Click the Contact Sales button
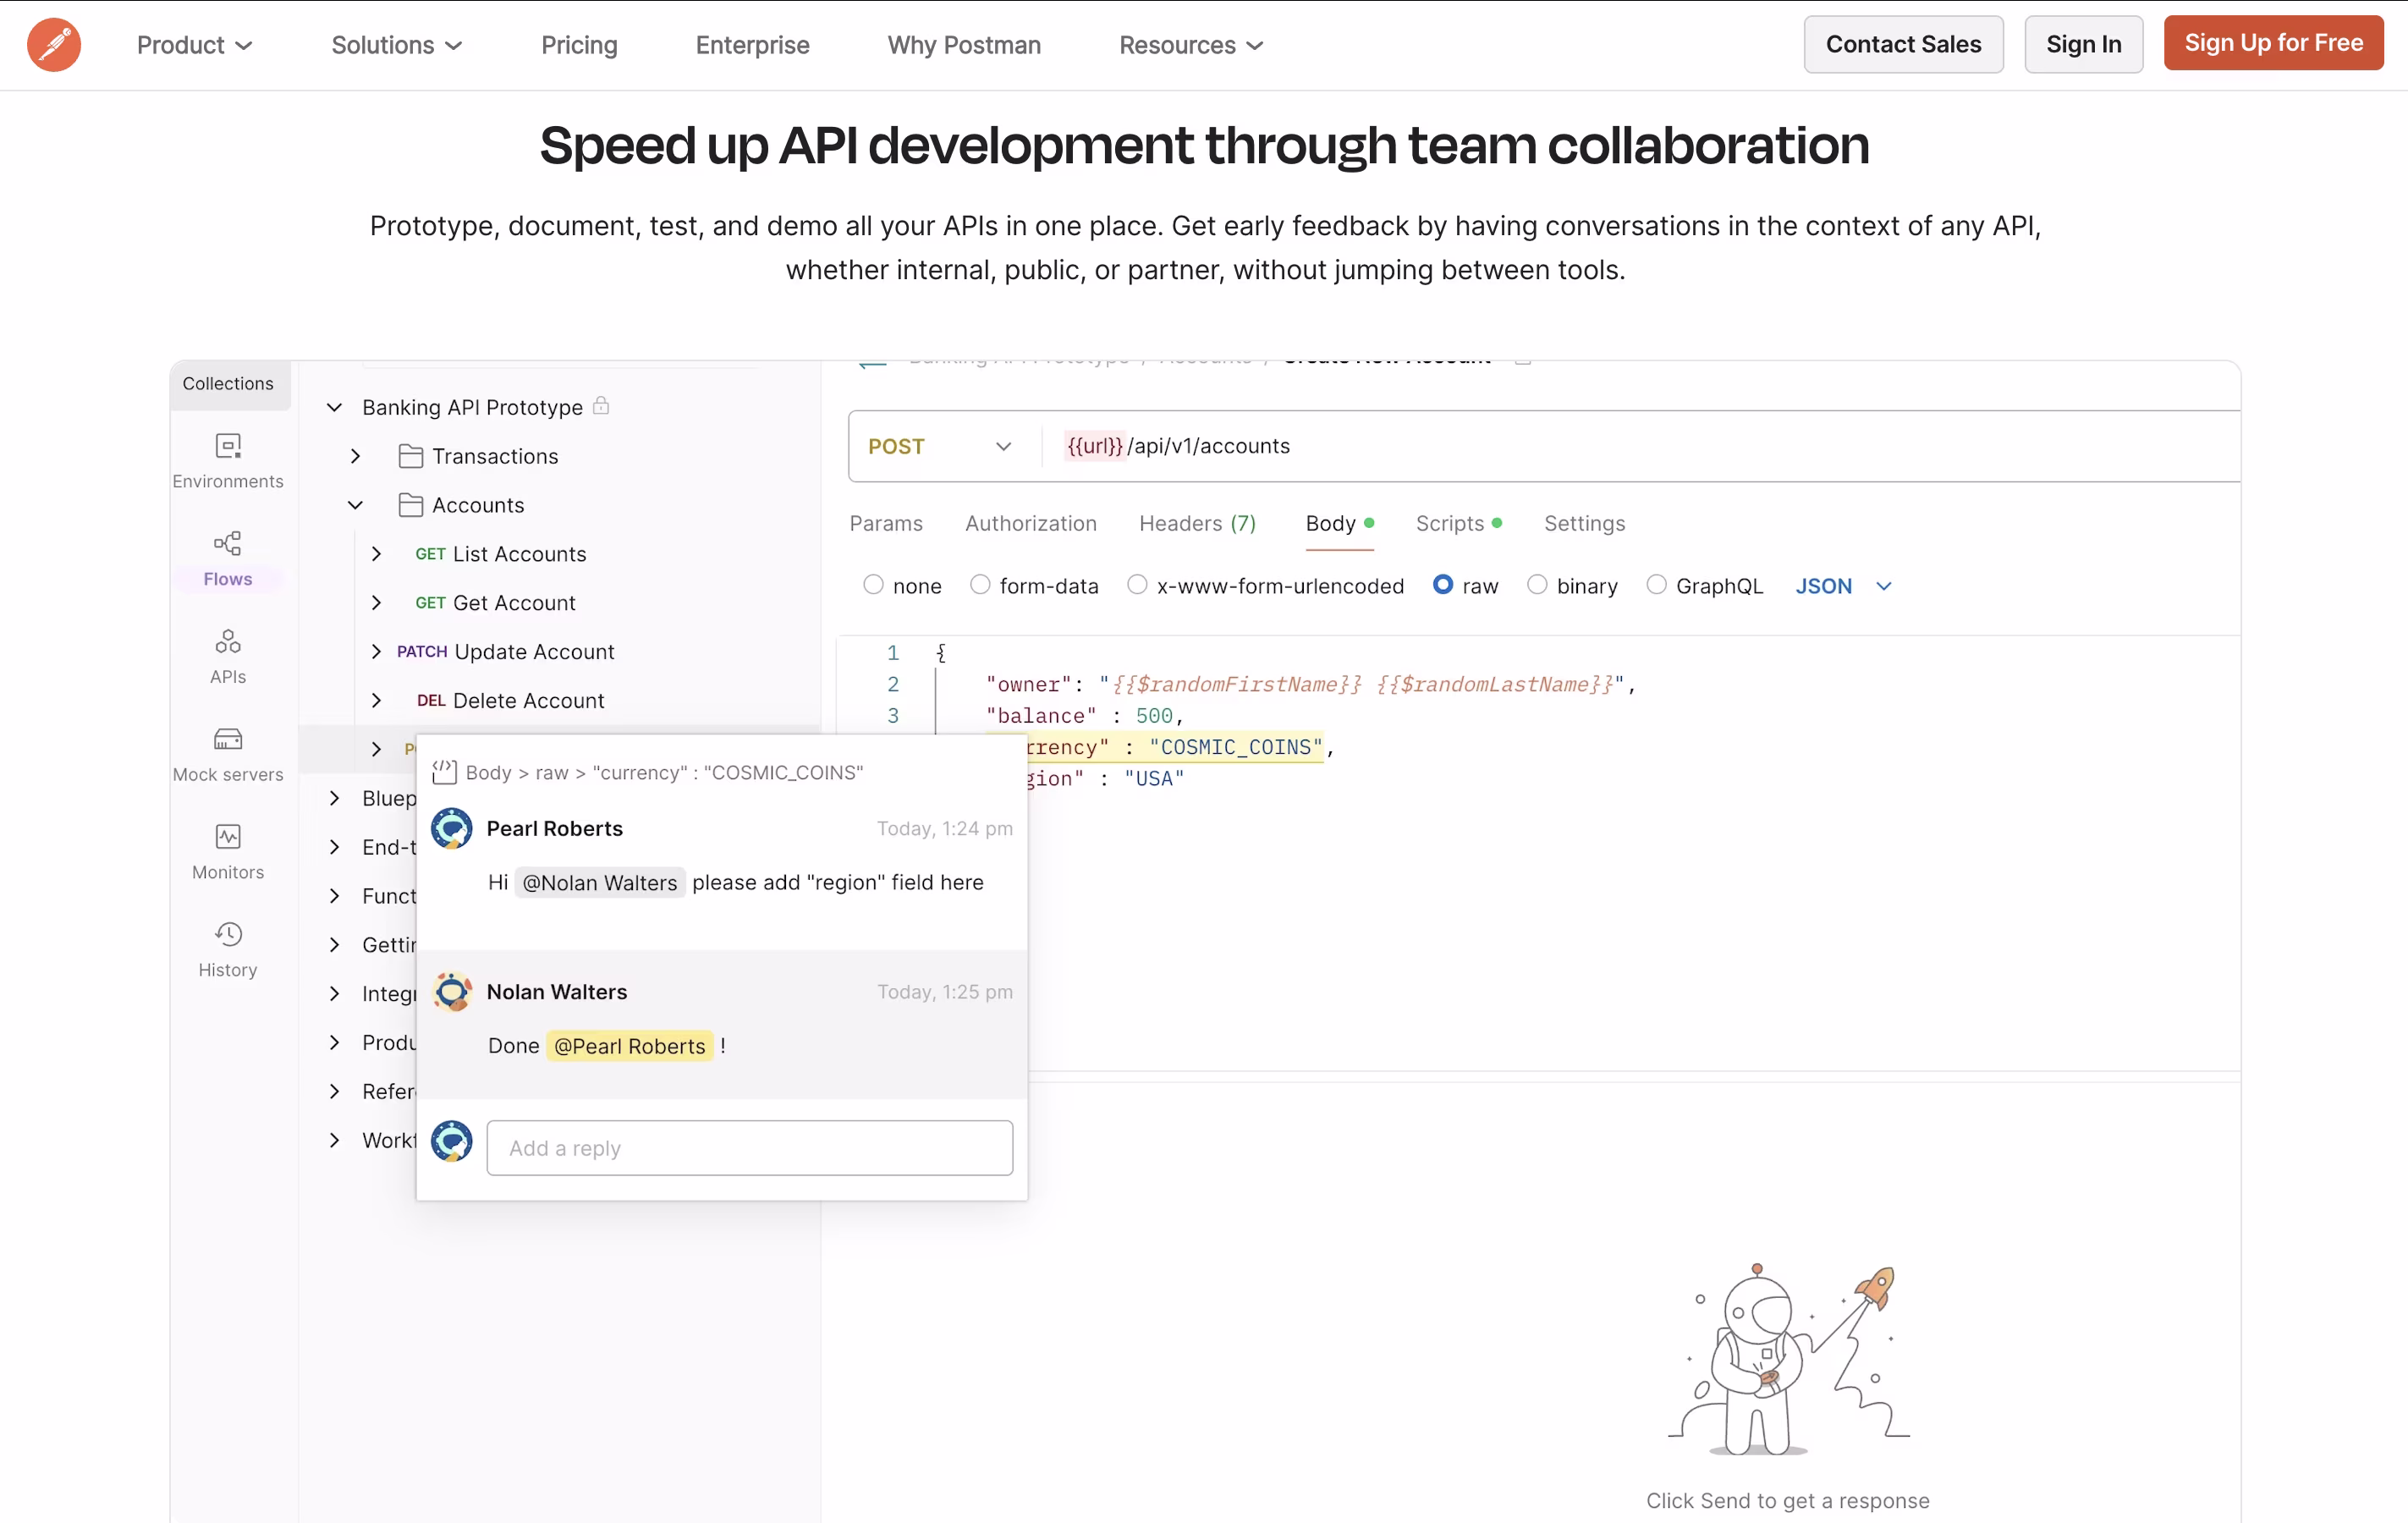The height and width of the screenshot is (1523, 2408). [1903, 44]
